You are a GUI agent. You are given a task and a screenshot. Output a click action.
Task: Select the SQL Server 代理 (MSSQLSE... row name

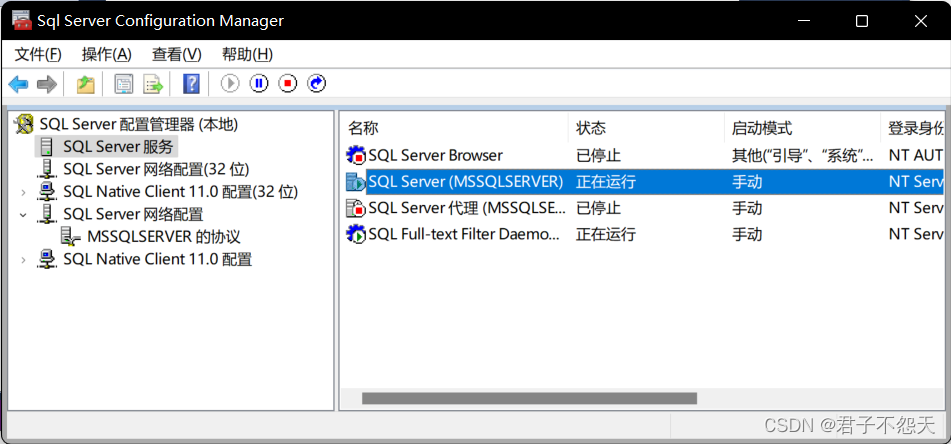[x=467, y=208]
